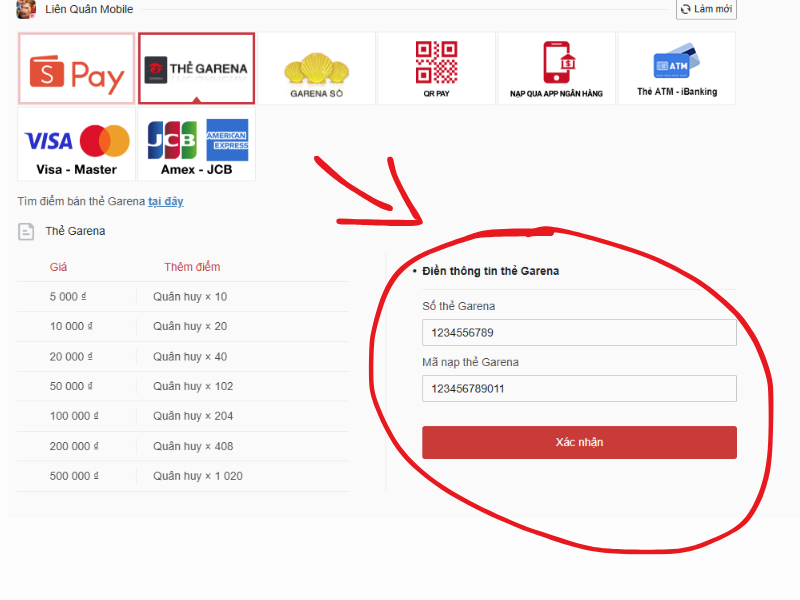
Task: Click the Làm mới refresh button
Action: pos(706,9)
